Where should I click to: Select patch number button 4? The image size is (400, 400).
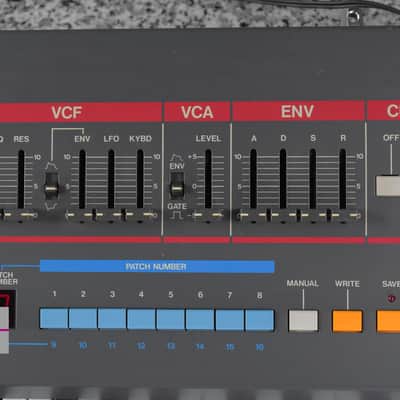pos(141,319)
